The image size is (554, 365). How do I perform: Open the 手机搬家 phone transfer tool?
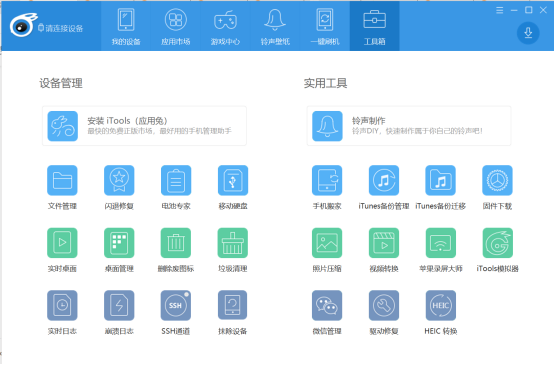click(x=327, y=180)
